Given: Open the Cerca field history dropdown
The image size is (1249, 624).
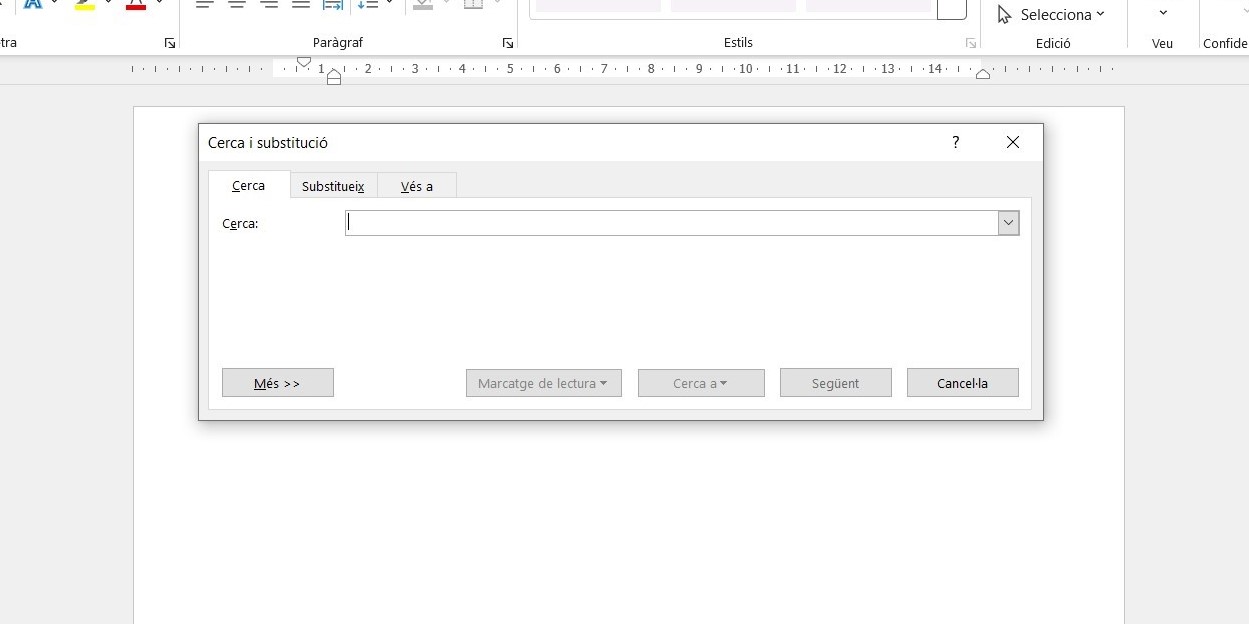Looking at the screenshot, I should click(1008, 223).
